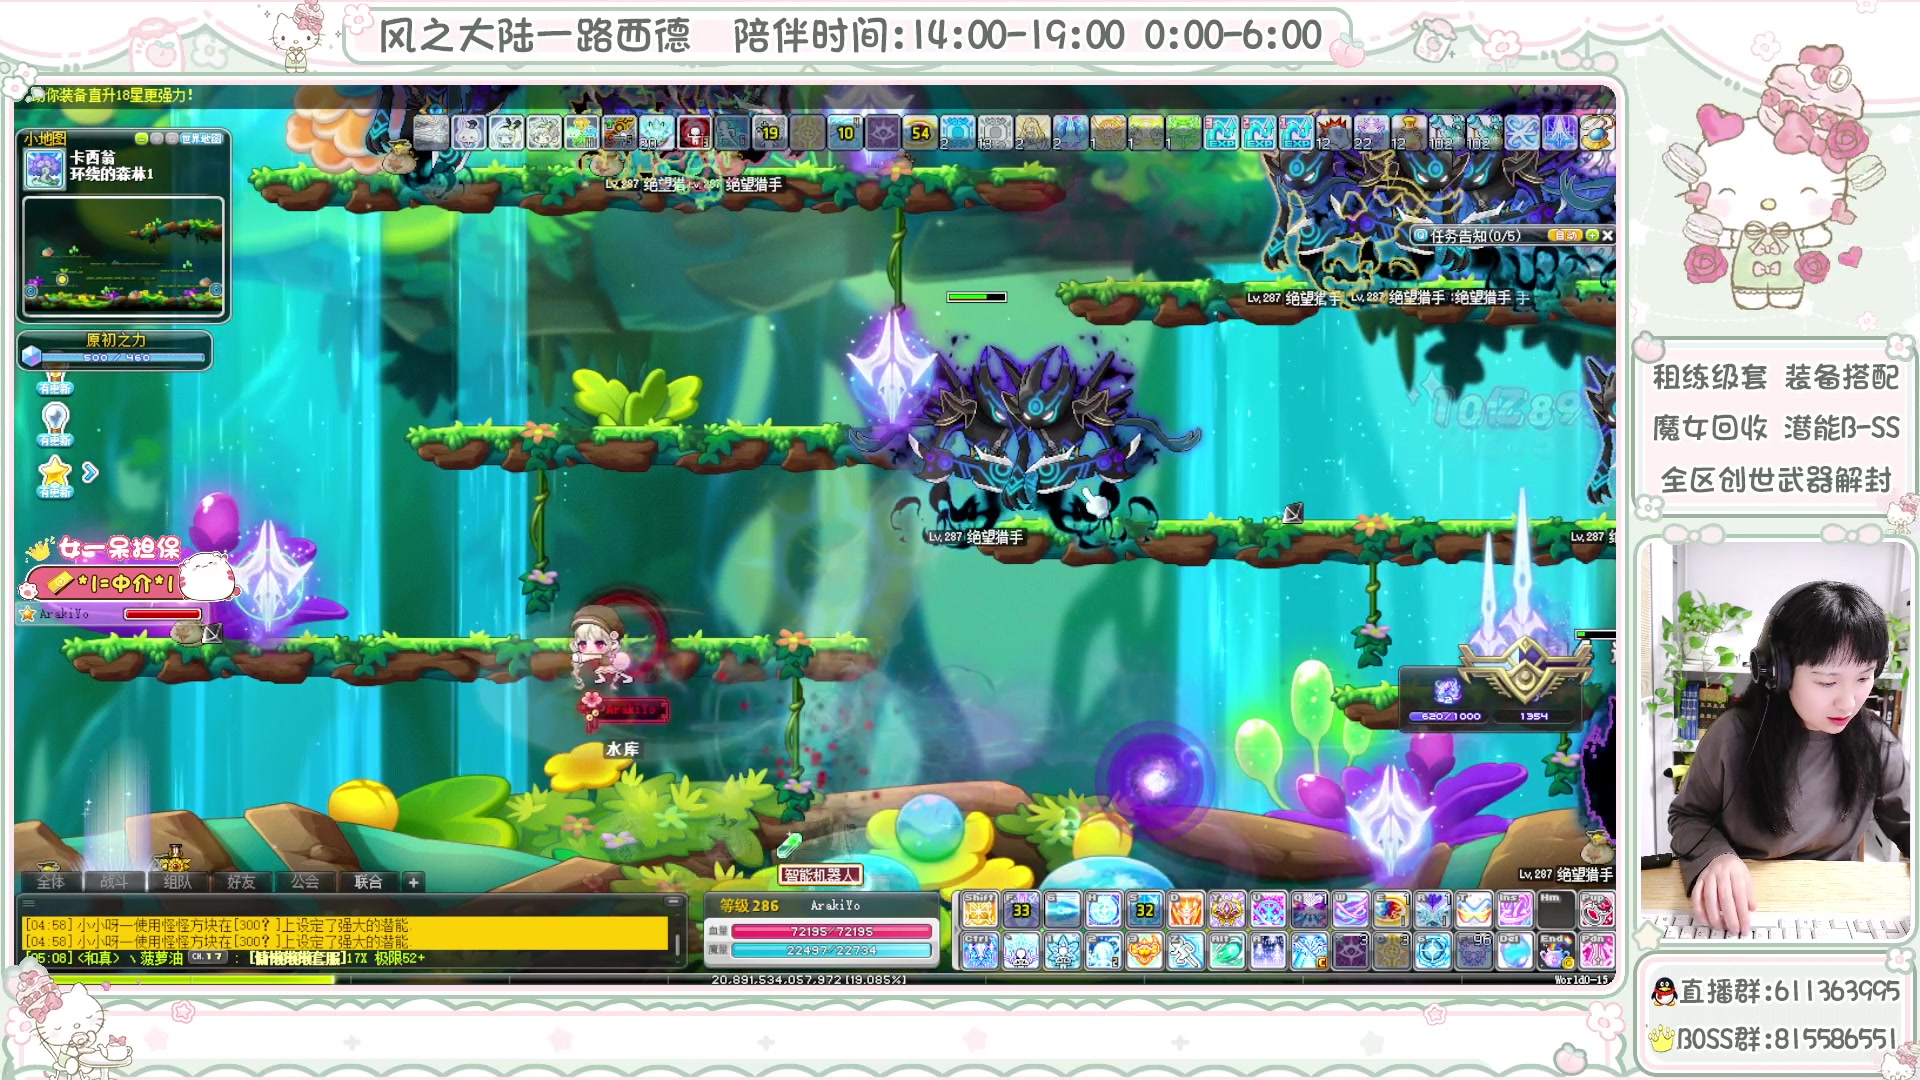Viewport: 1920px width, 1080px height.
Task: Click the D-key orange flame skill slot
Action: 1185,910
